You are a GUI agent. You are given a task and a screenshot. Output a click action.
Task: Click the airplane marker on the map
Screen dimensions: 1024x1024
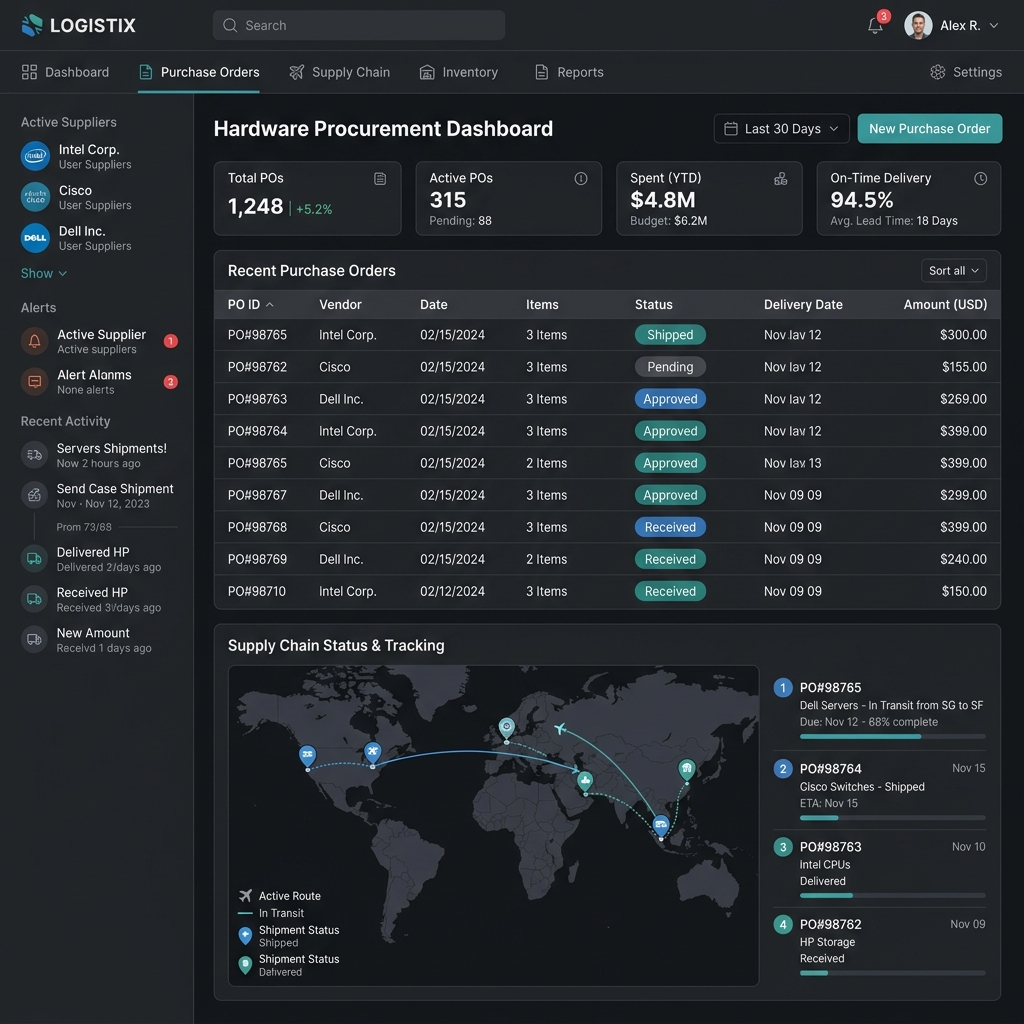pos(560,728)
